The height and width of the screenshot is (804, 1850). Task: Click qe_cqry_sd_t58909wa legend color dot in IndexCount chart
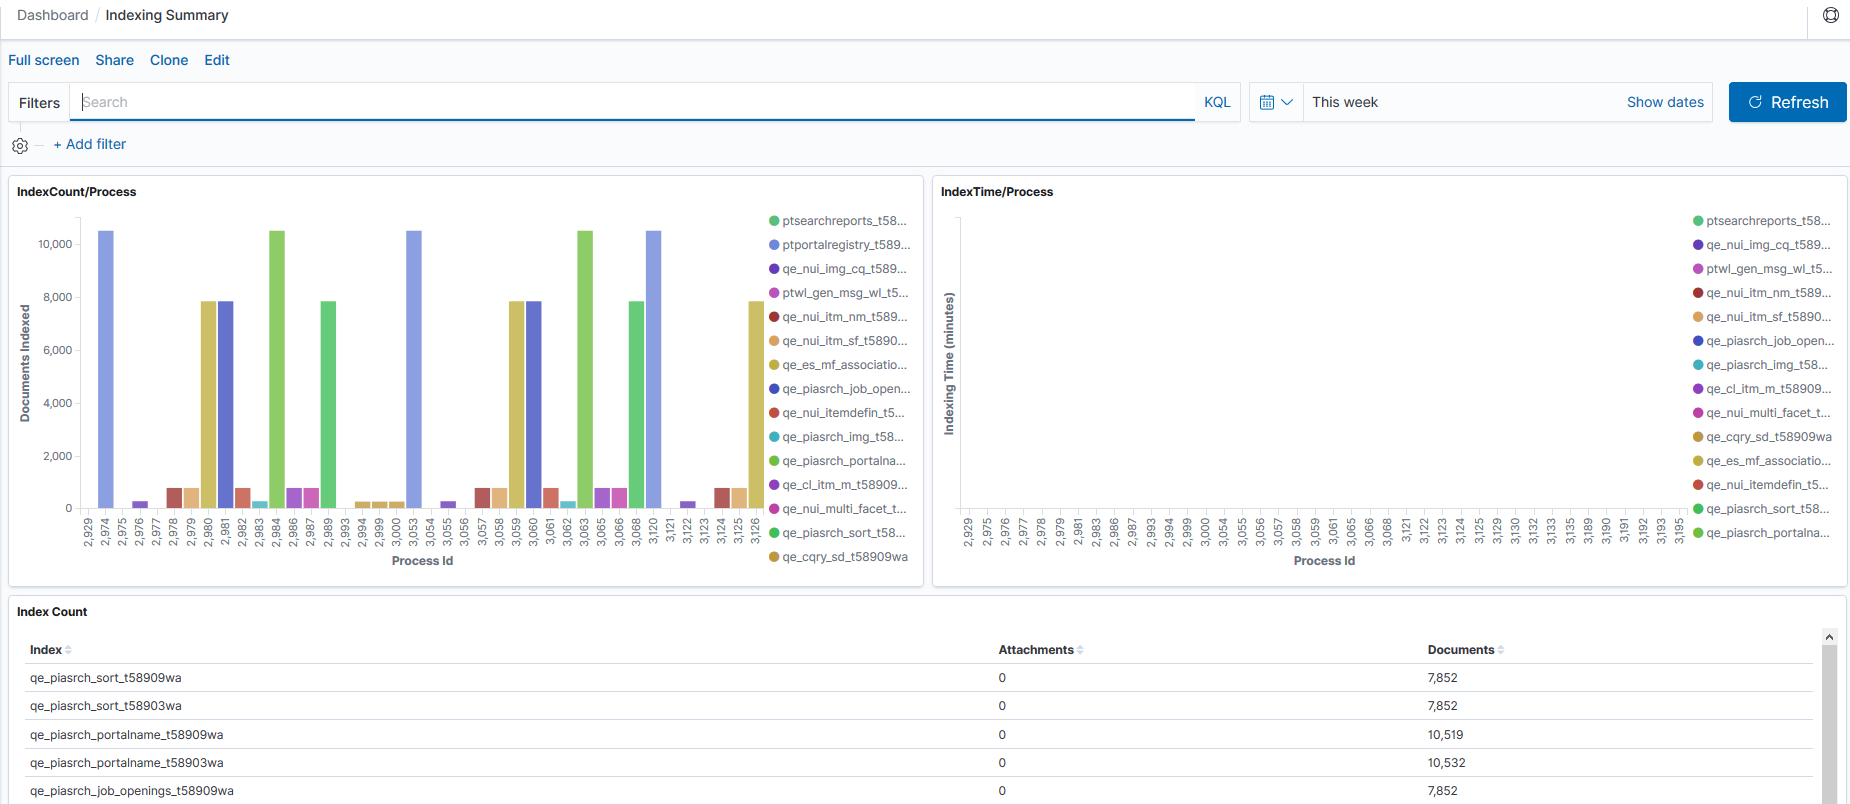tap(774, 557)
